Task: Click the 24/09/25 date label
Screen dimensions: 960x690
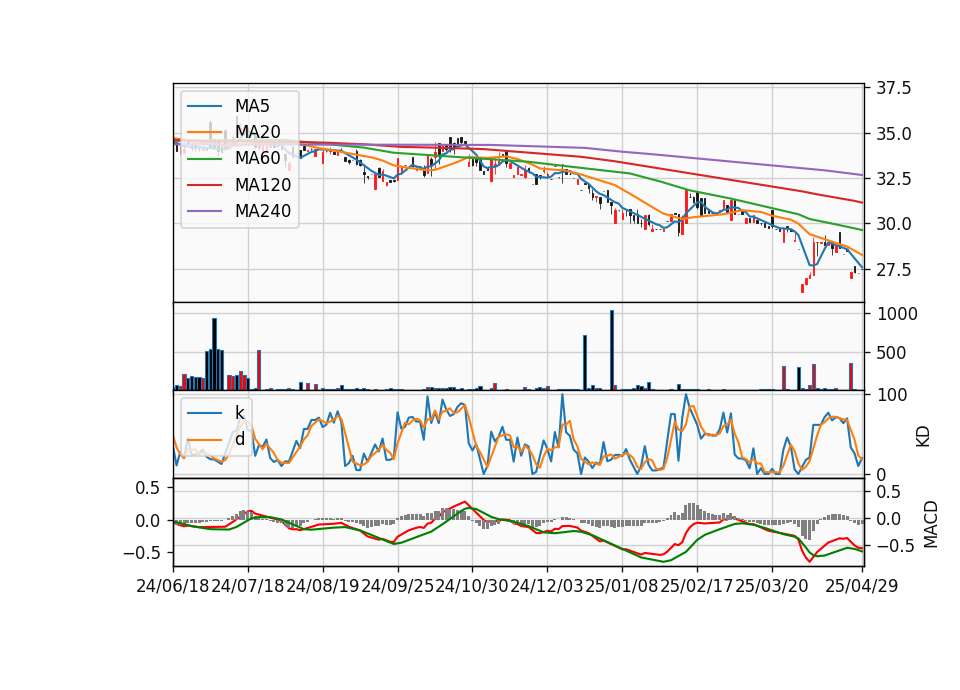Action: 397,586
